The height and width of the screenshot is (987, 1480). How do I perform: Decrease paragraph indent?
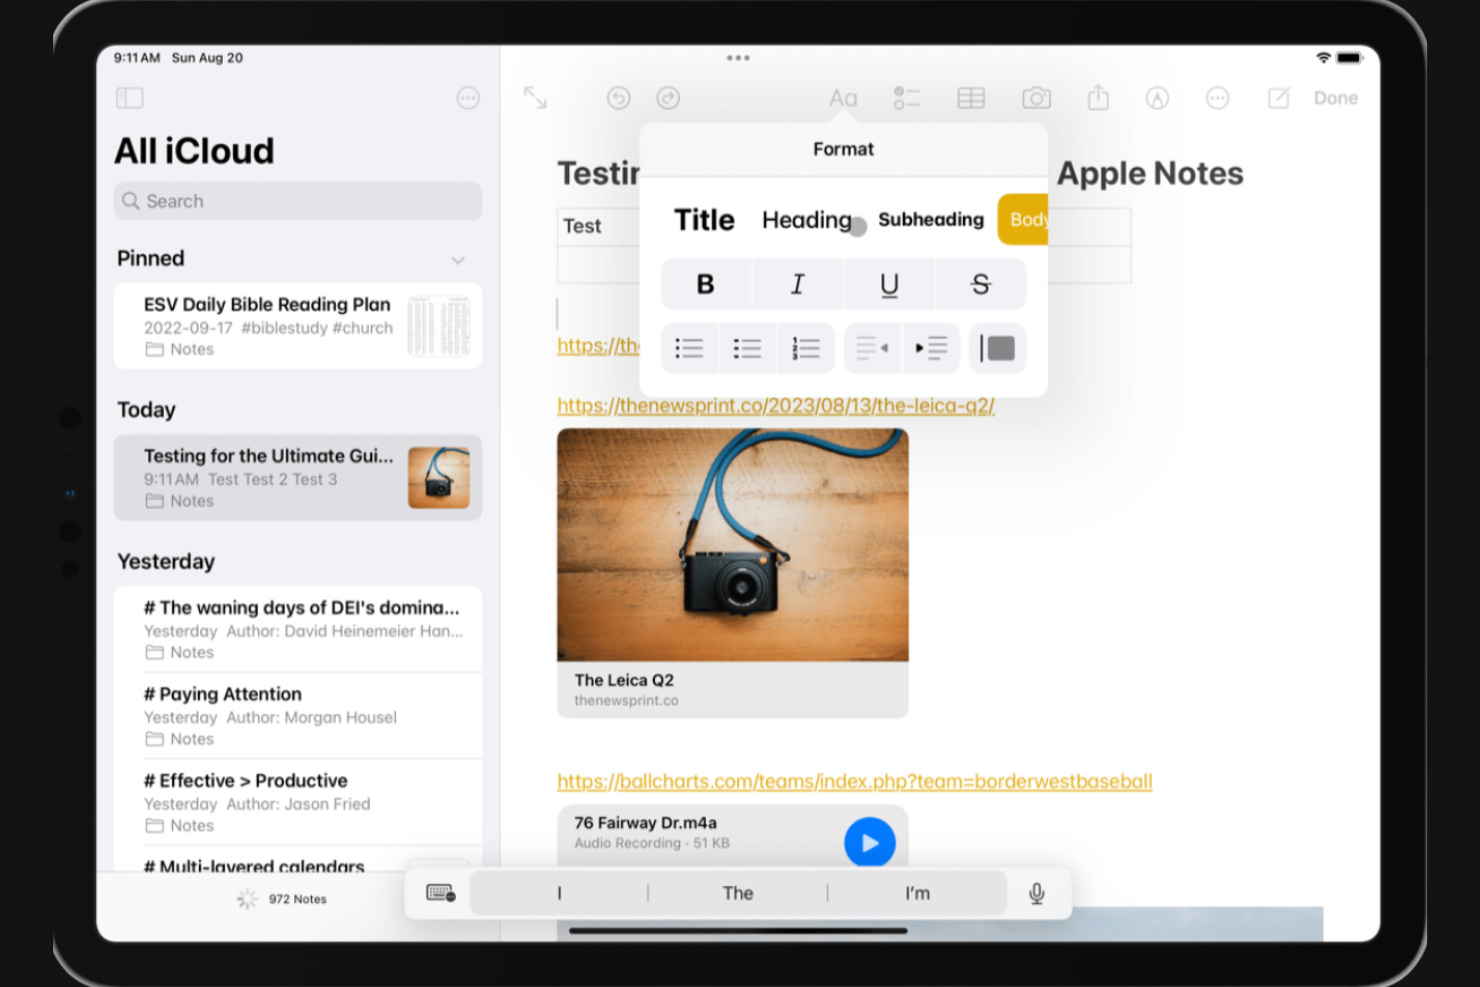pyautogui.click(x=872, y=348)
